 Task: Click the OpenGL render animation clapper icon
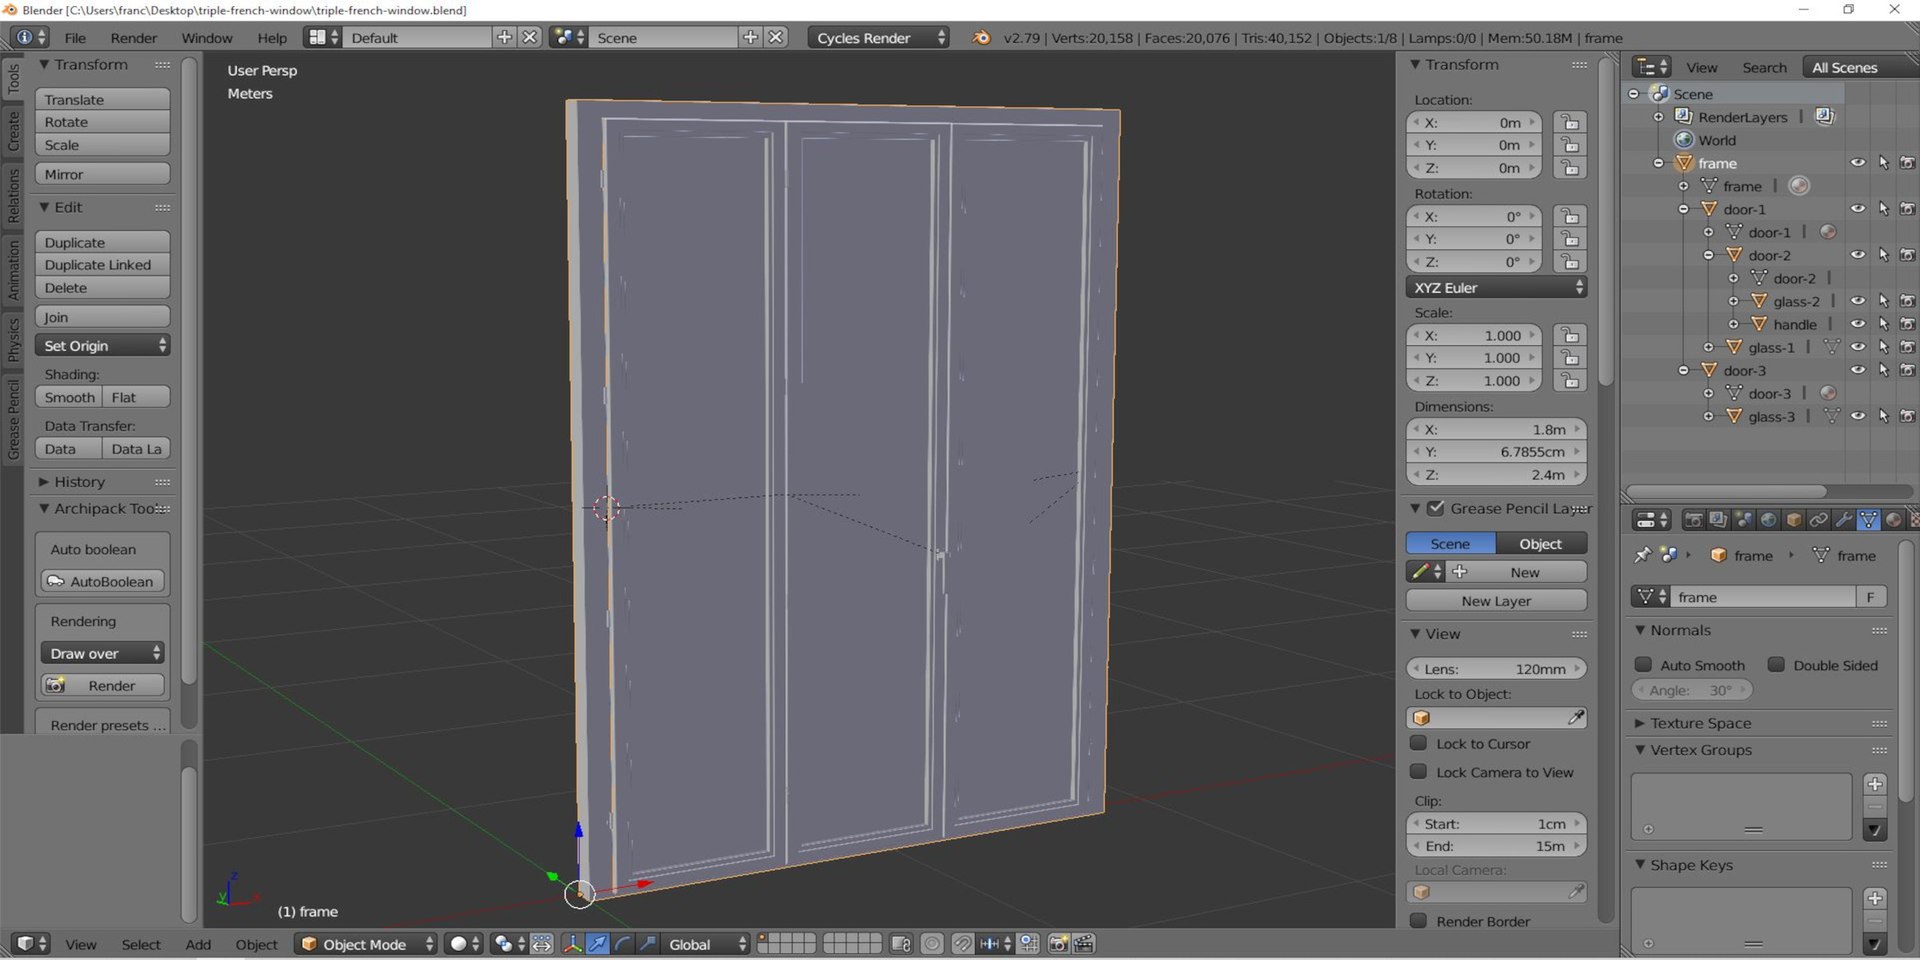(1083, 944)
